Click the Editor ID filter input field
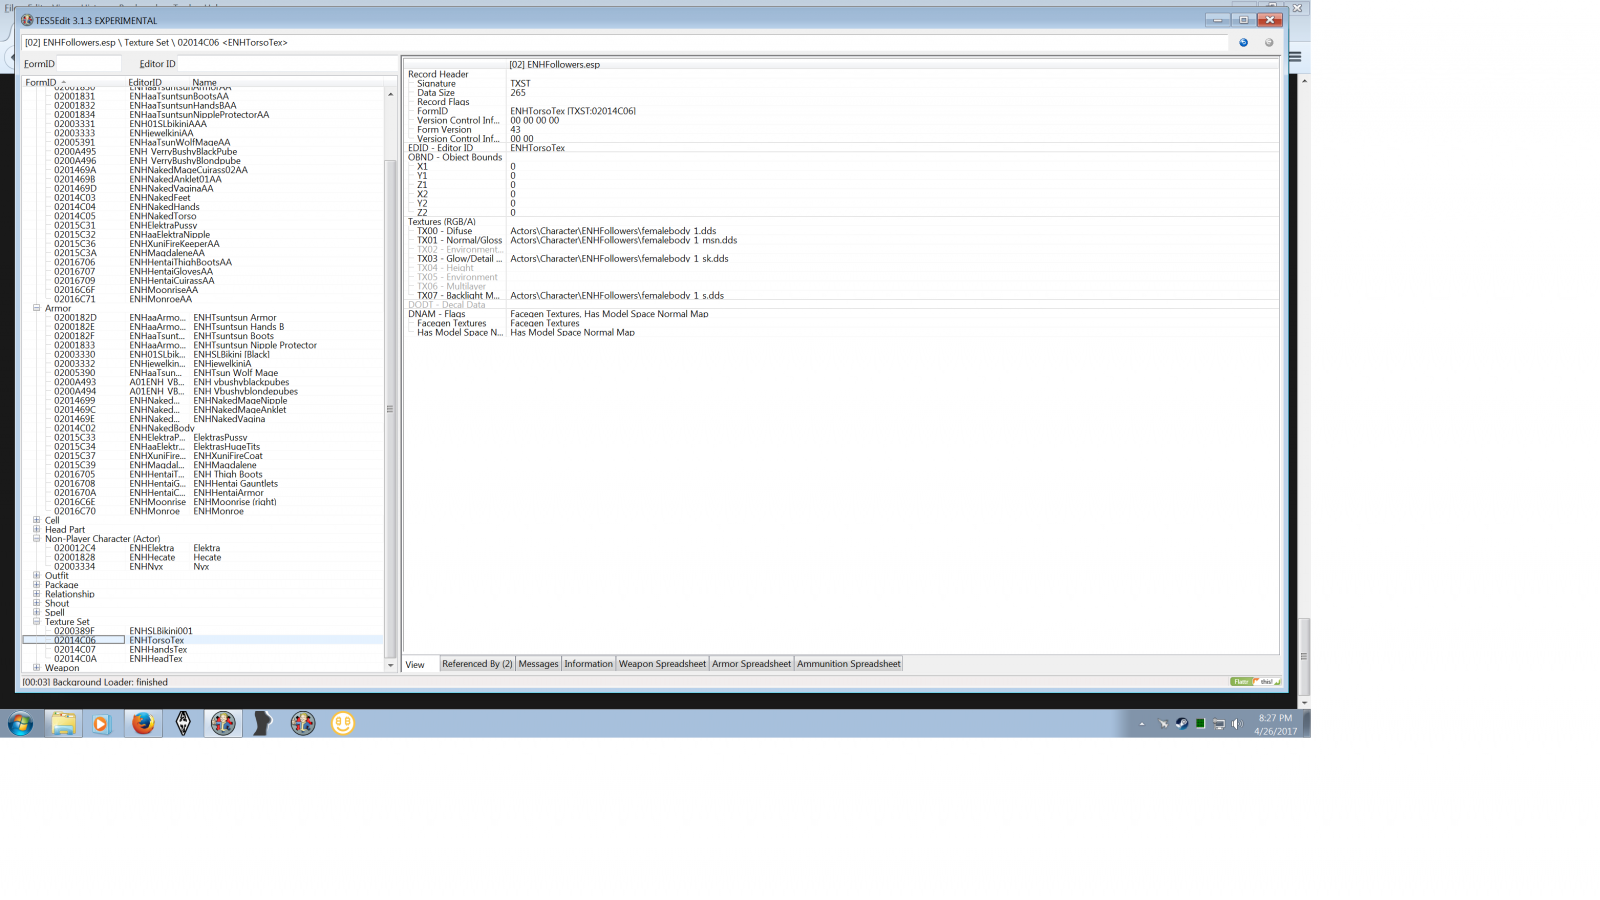Viewport: 1600px width, 900px height. click(x=288, y=64)
